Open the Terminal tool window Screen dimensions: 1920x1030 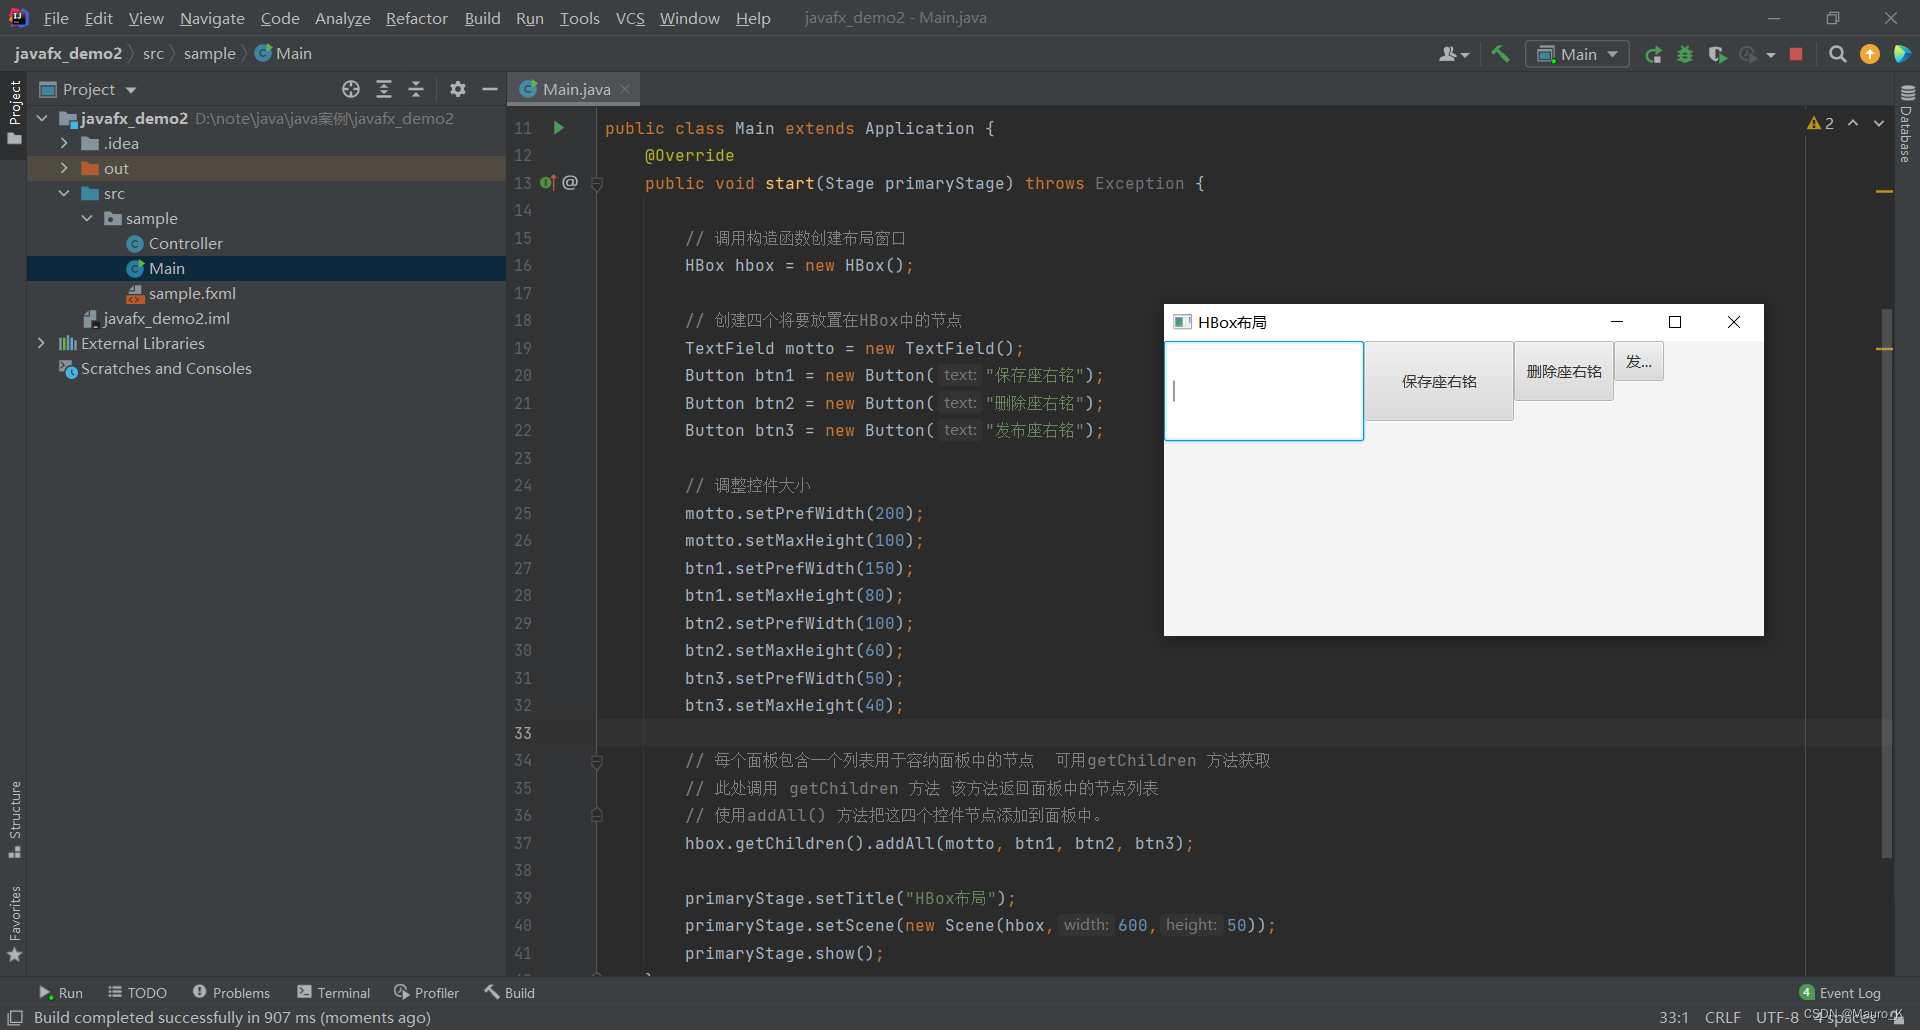point(333,993)
